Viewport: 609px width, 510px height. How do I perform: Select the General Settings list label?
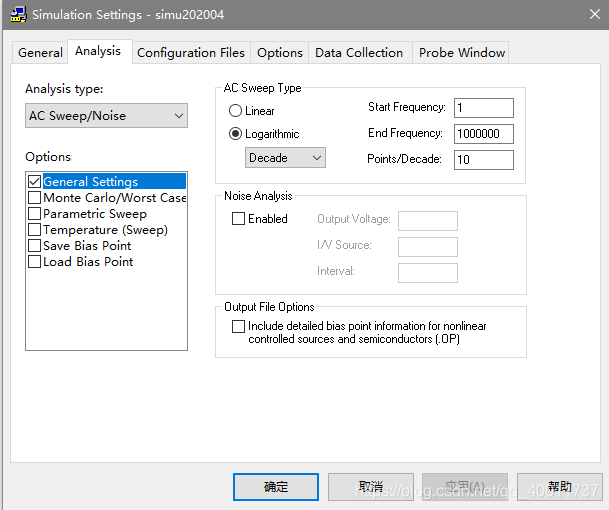pos(90,181)
